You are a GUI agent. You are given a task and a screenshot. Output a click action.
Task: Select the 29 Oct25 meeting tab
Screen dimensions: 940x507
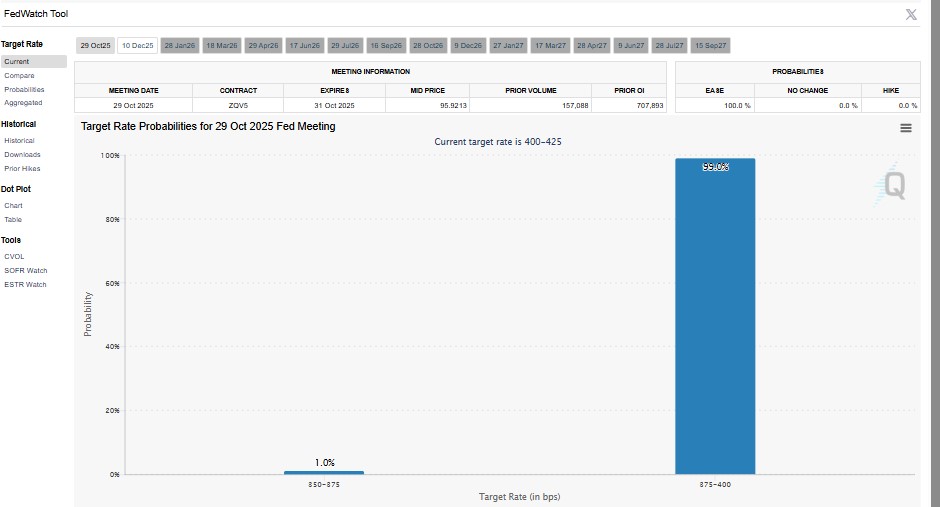96,46
